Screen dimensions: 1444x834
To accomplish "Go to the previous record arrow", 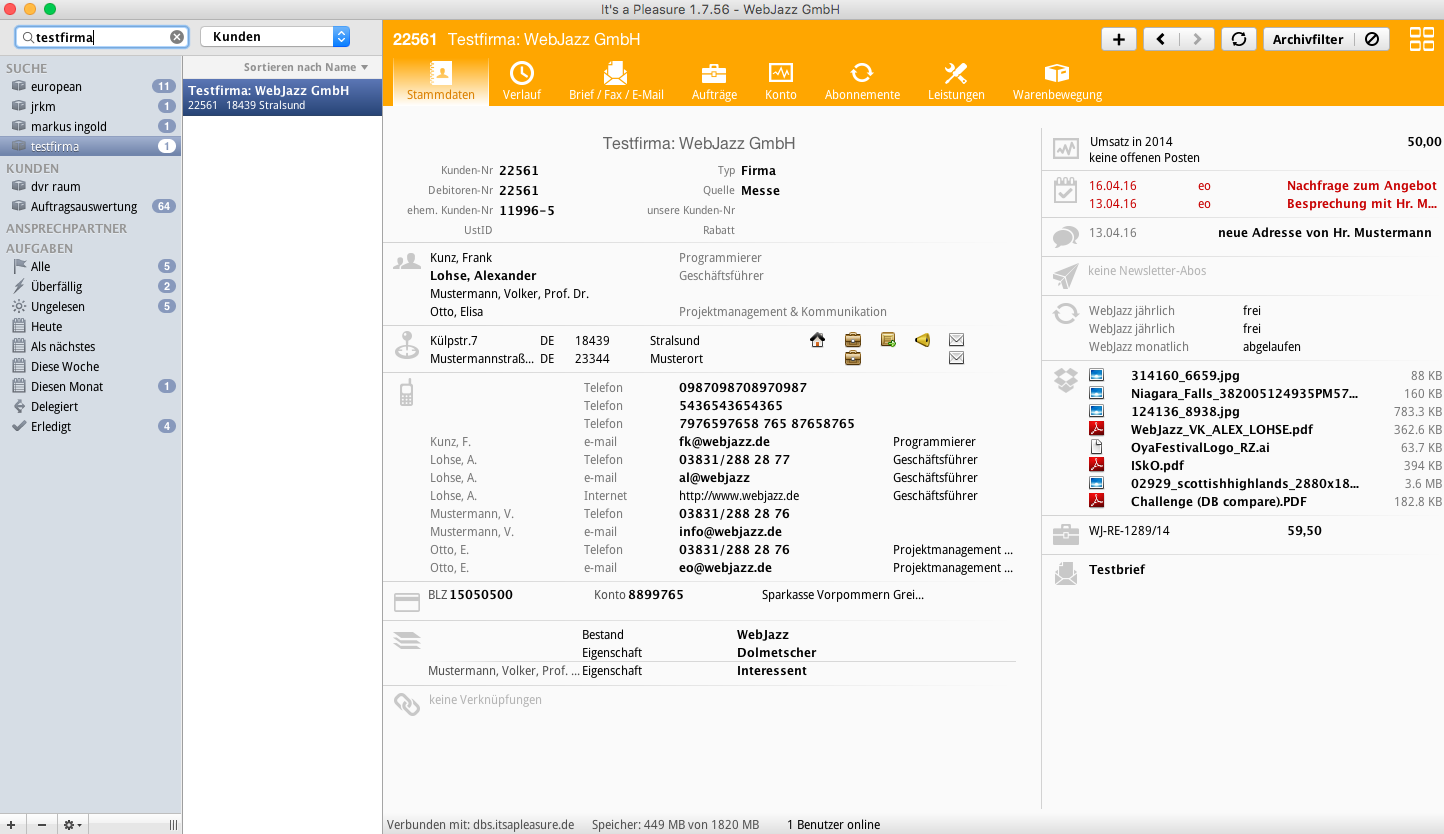I will [x=1161, y=39].
